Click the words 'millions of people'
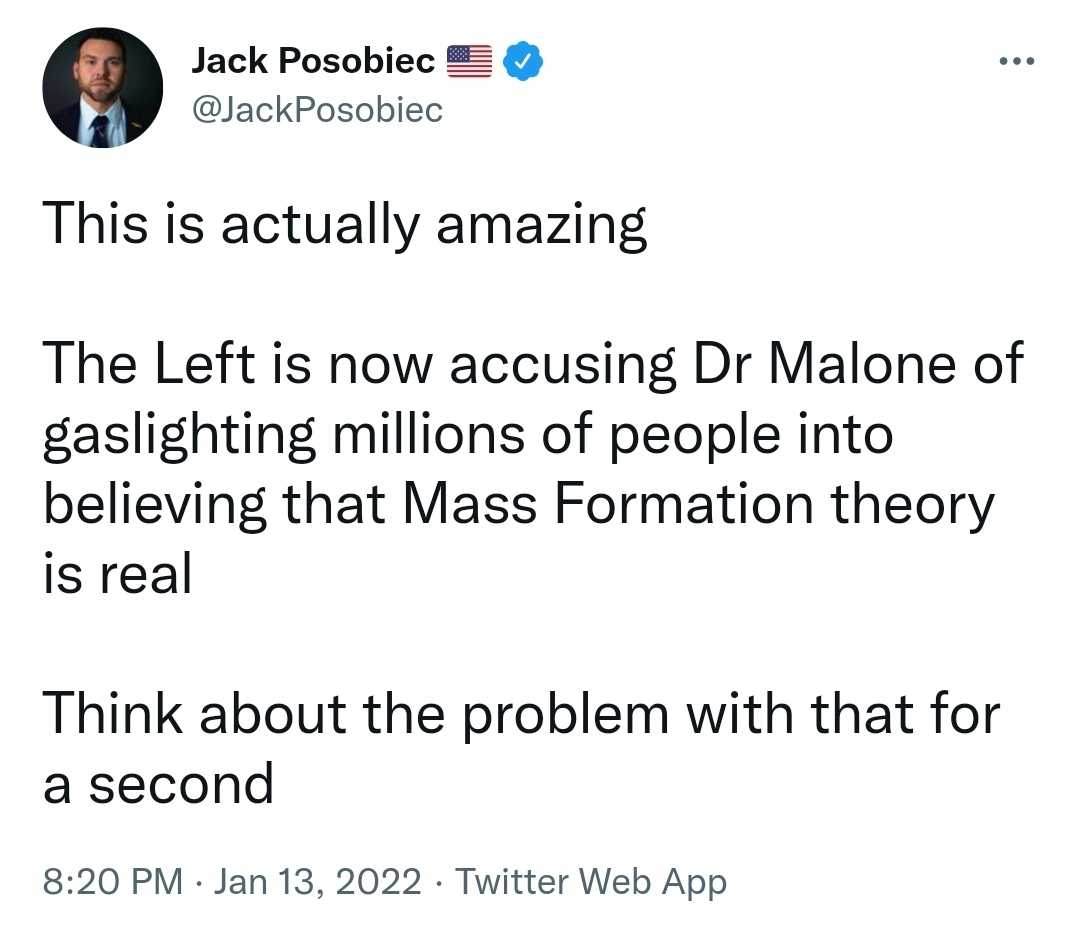 [x=556, y=436]
